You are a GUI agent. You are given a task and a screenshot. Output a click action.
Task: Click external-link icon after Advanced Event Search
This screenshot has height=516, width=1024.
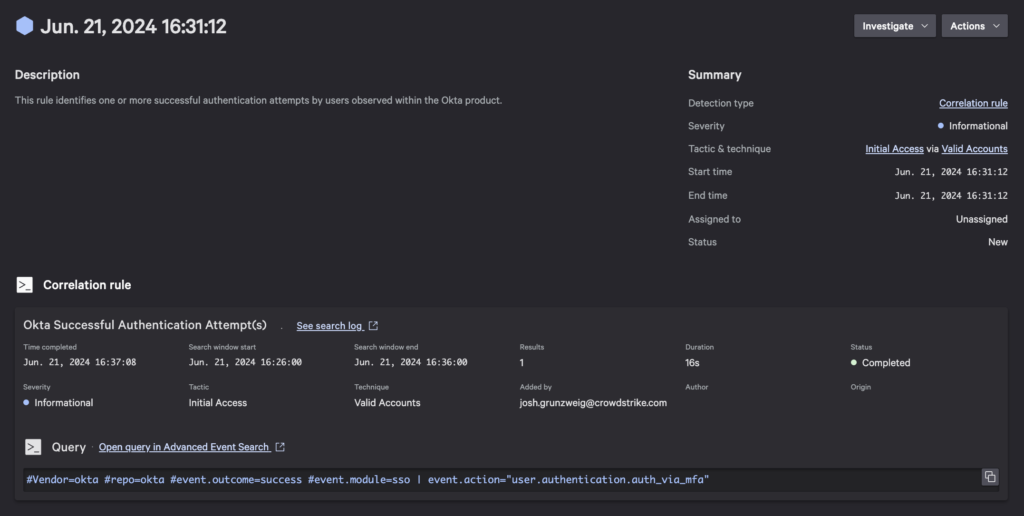click(x=280, y=447)
